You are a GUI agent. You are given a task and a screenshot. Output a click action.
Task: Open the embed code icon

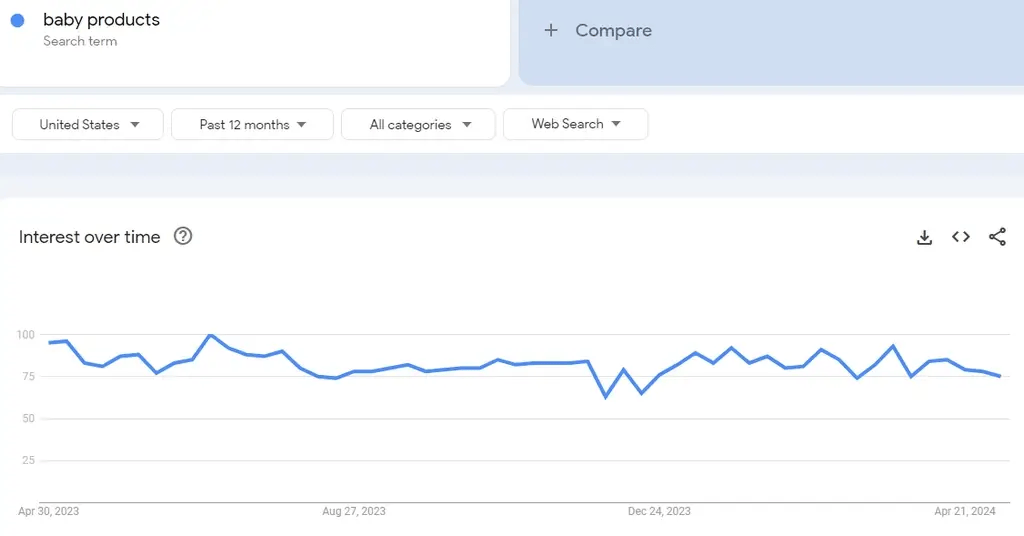click(x=961, y=237)
